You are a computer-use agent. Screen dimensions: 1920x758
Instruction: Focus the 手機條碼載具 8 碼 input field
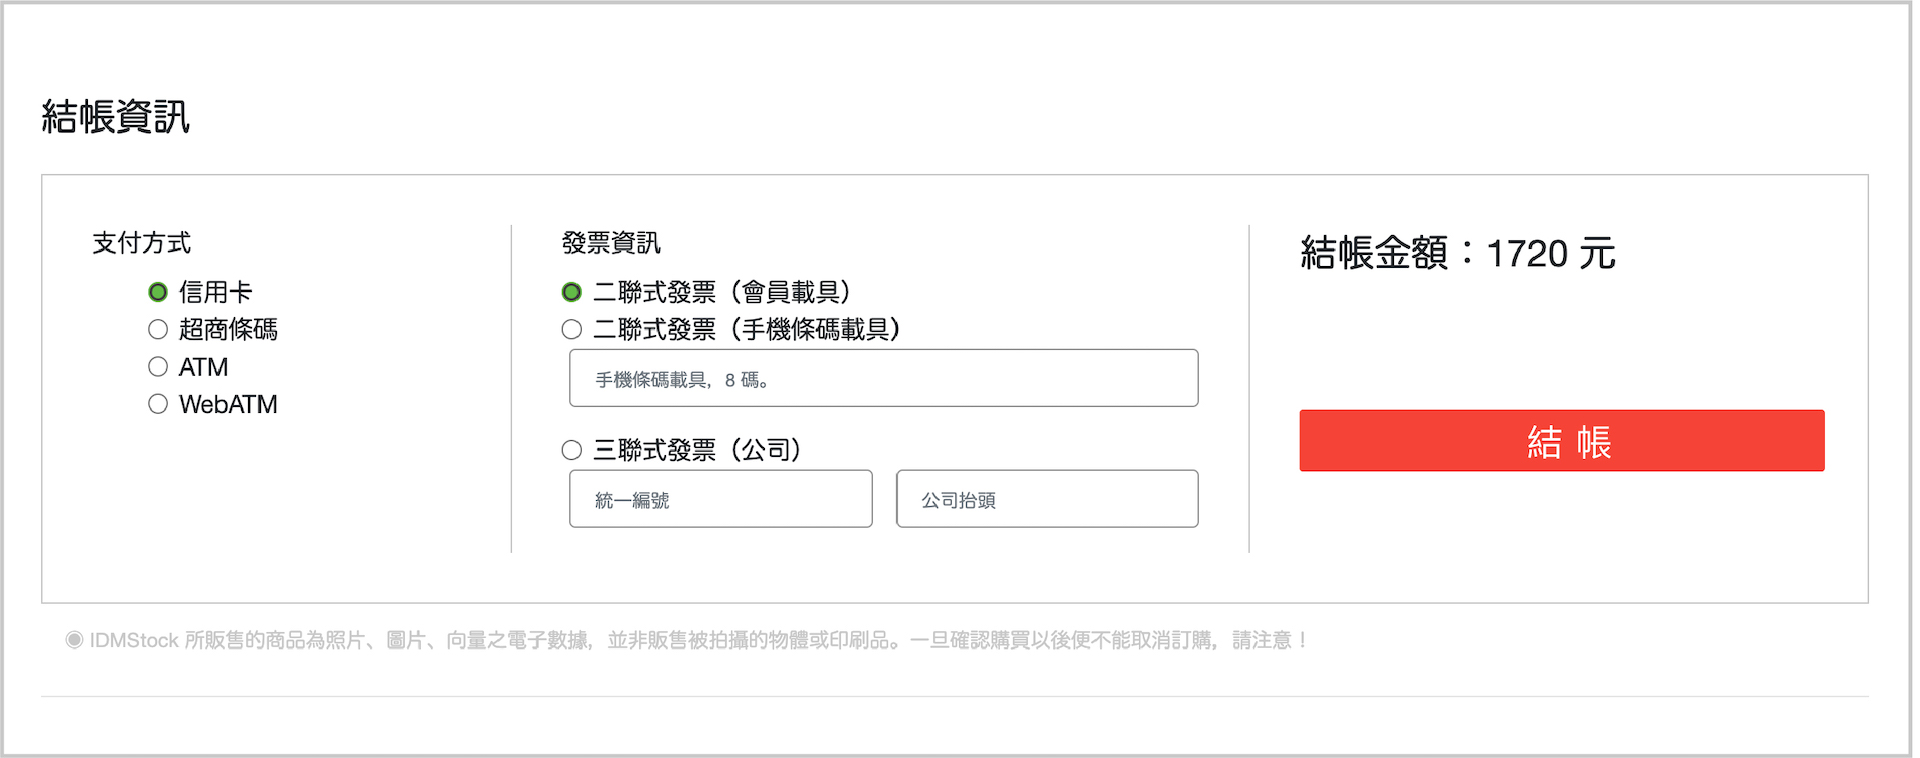pos(884,378)
